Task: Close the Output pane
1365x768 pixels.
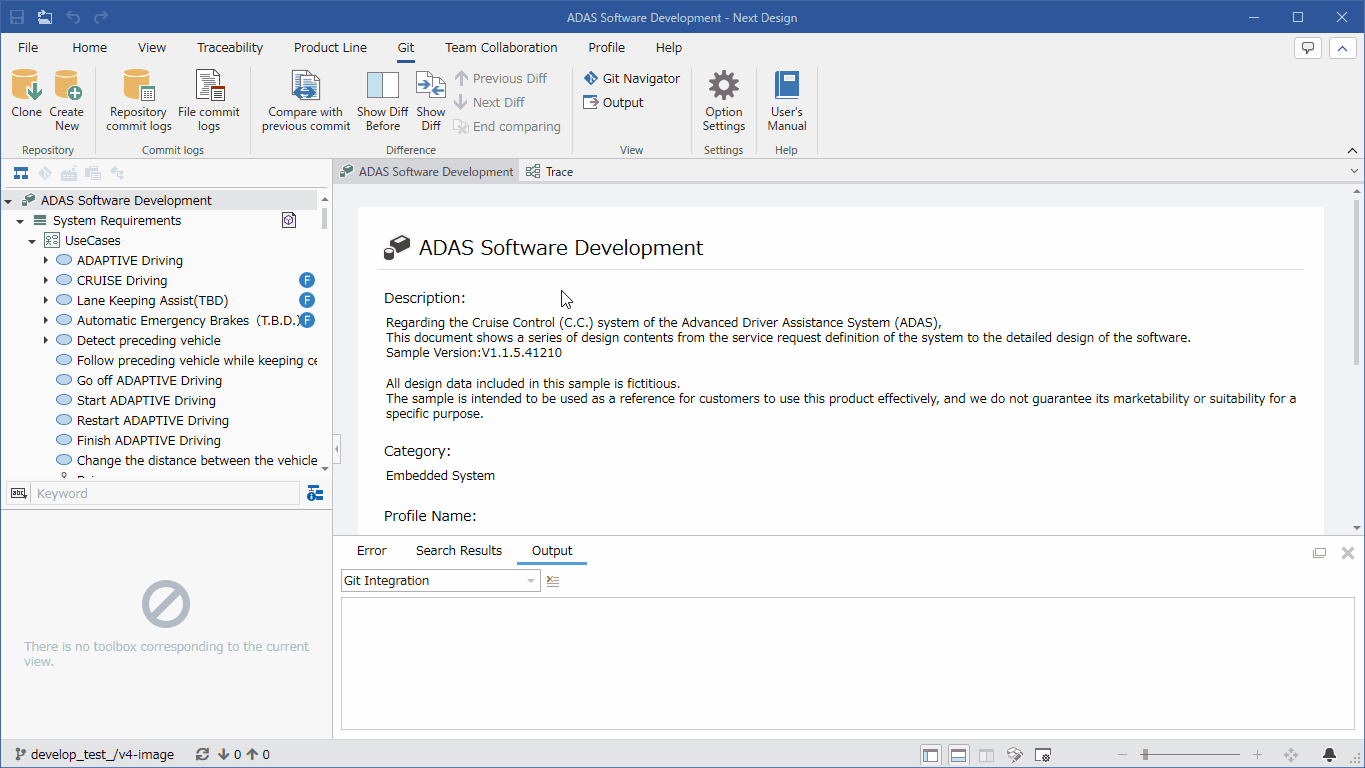Action: pos(1347,553)
